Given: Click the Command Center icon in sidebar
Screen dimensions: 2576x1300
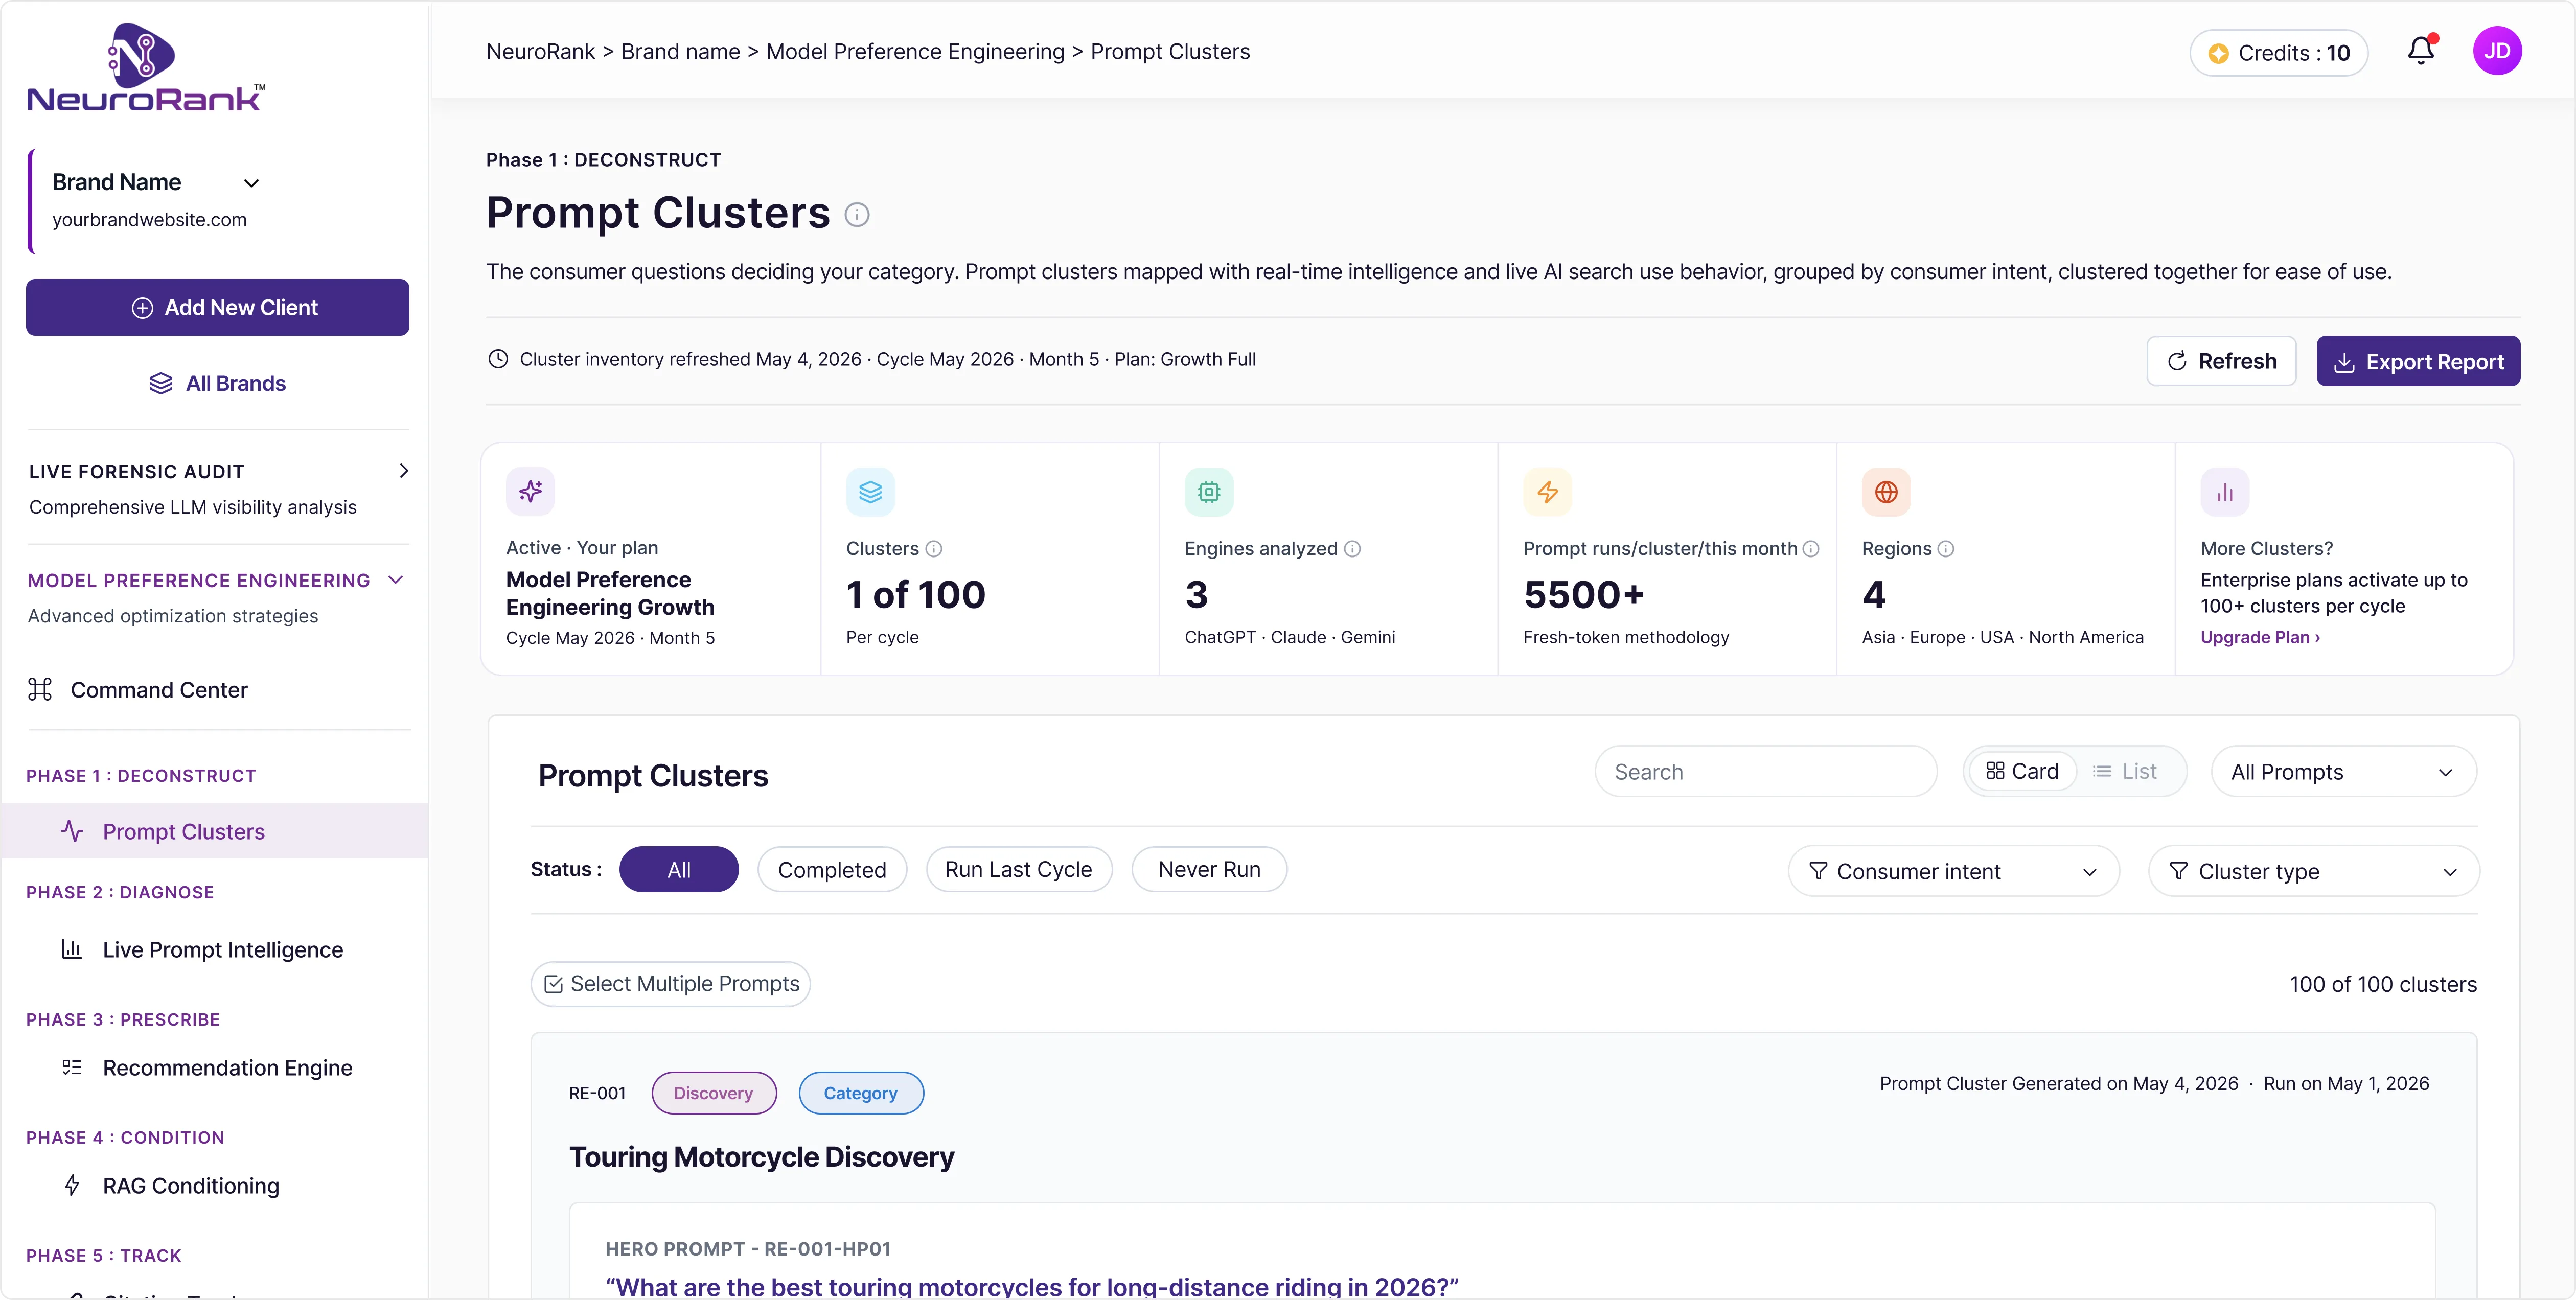Looking at the screenshot, I should 40,689.
